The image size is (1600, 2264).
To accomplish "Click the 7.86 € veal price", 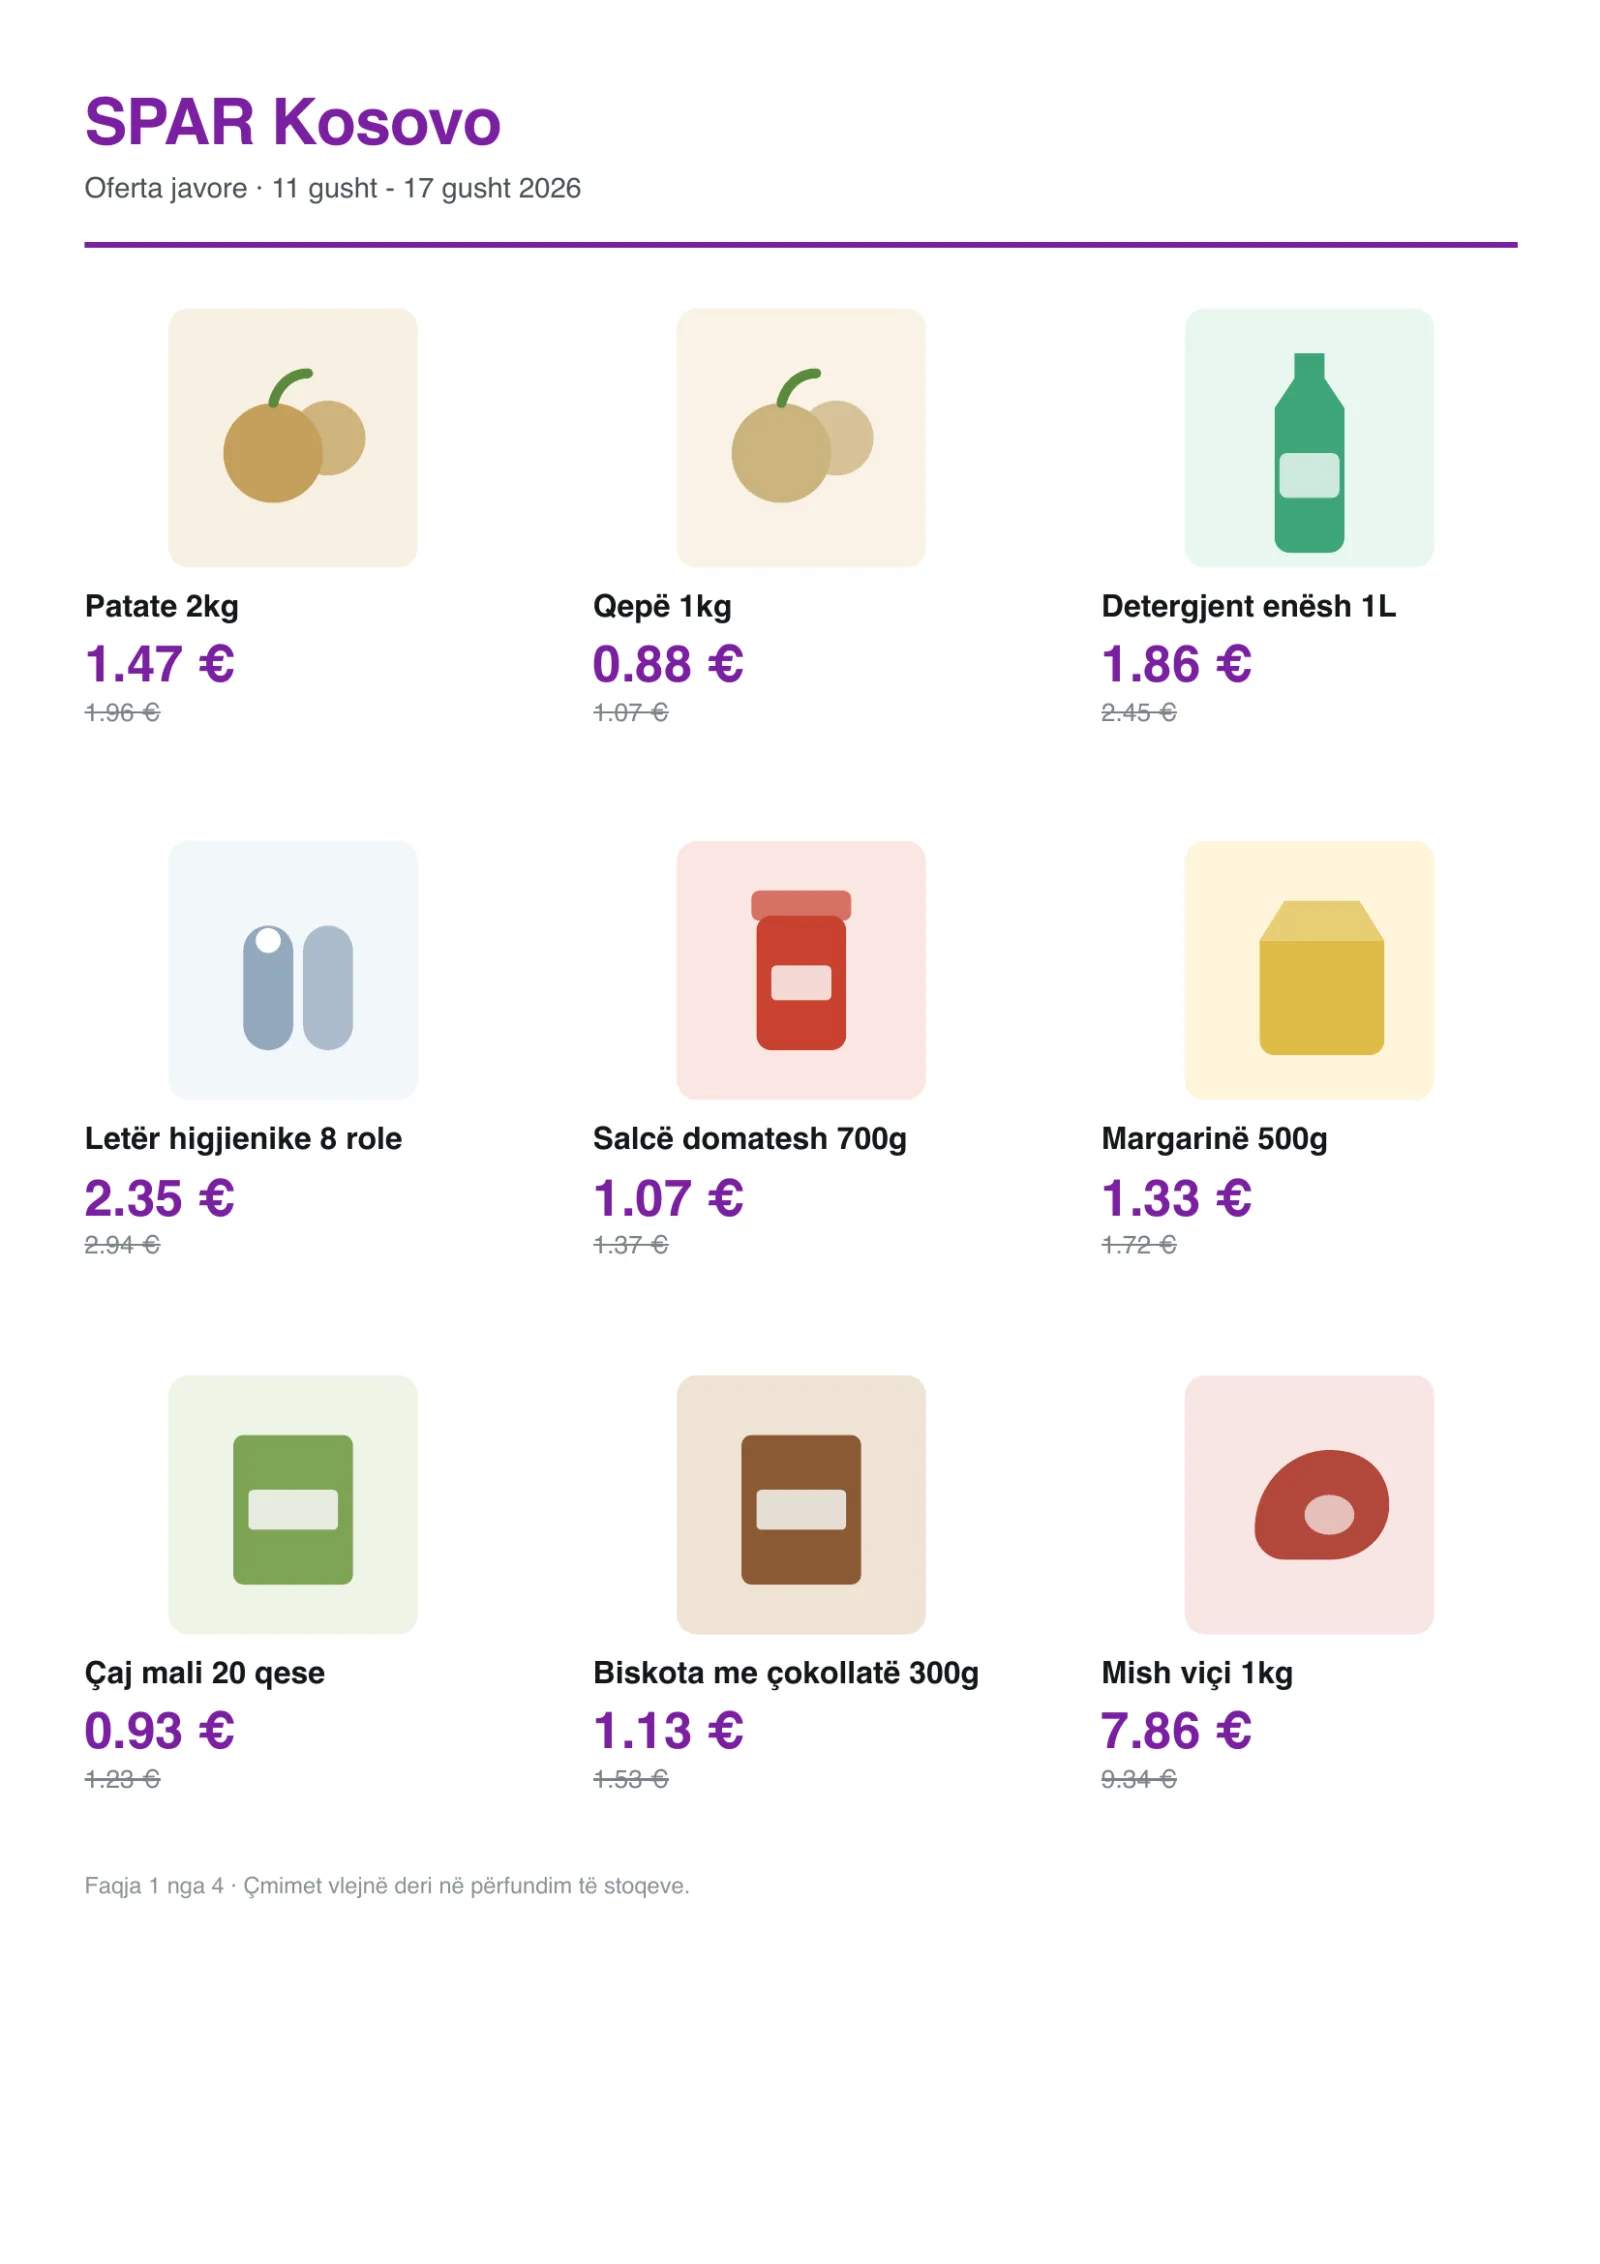I will (1175, 1730).
